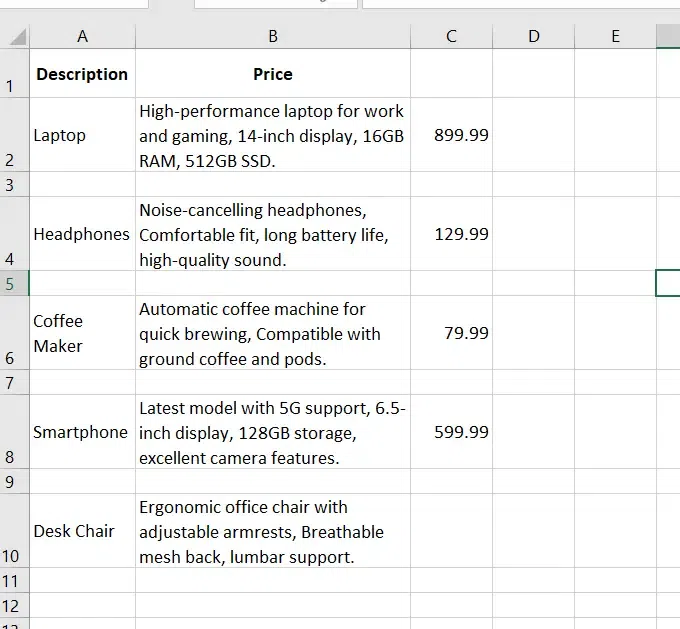This screenshot has height=629, width=680.
Task: Click the Description header cell
Action: click(82, 73)
